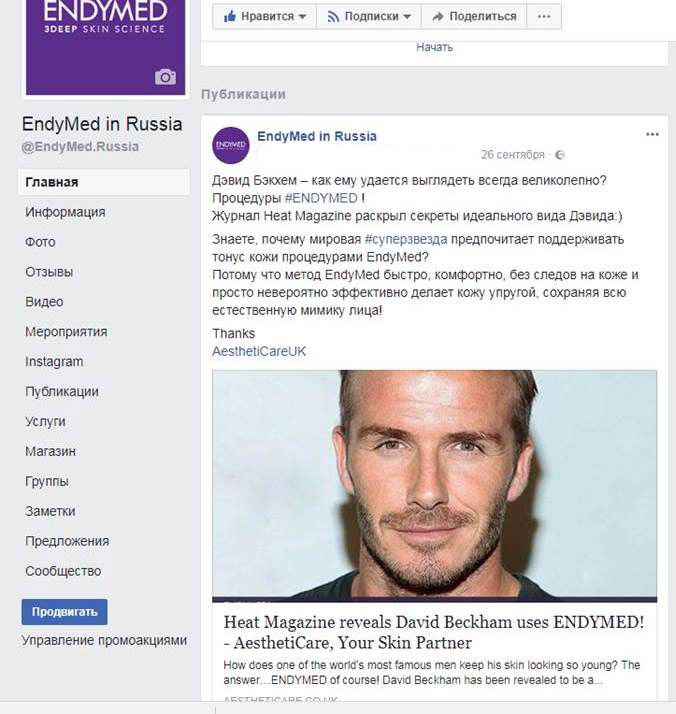
Task: Click the #ENDYMED hashtag in the post
Action: (321, 198)
